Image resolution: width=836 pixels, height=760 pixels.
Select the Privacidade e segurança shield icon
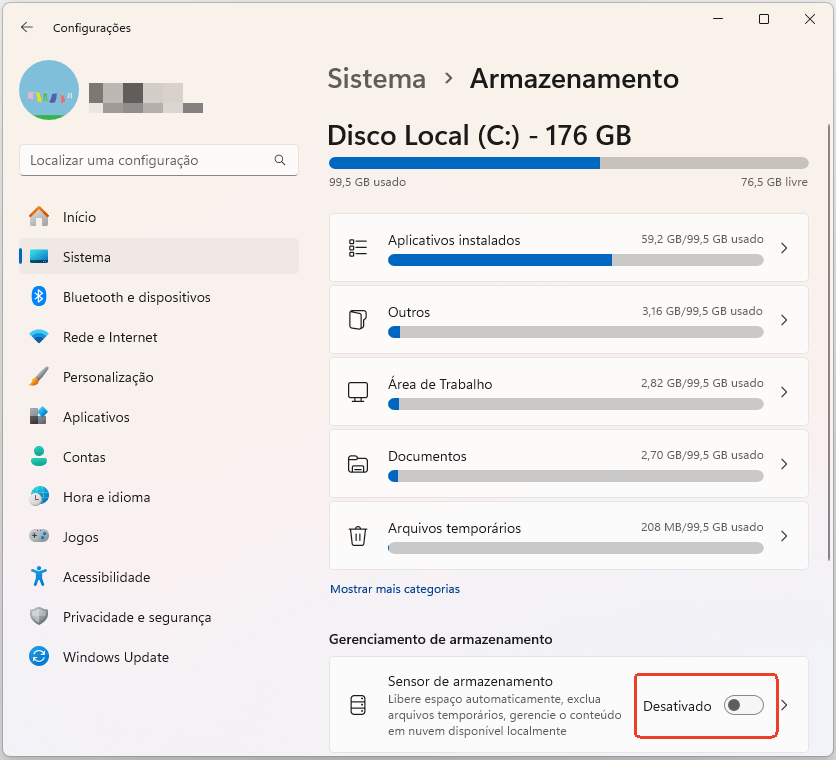(37, 617)
